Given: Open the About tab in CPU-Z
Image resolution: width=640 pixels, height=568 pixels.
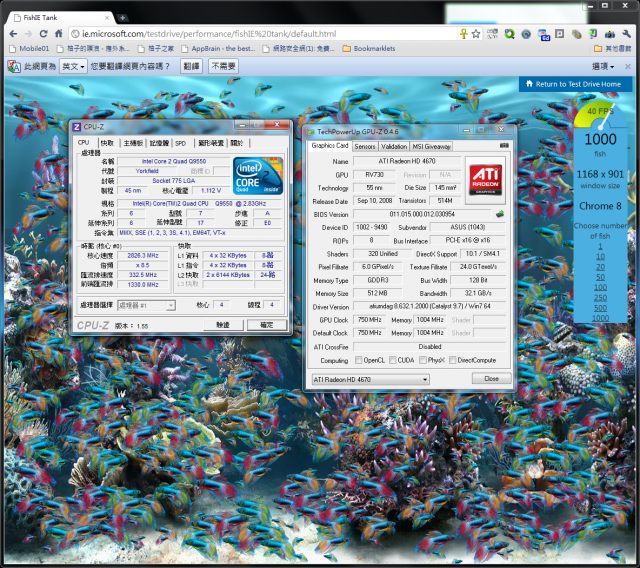Looking at the screenshot, I should 237,143.
